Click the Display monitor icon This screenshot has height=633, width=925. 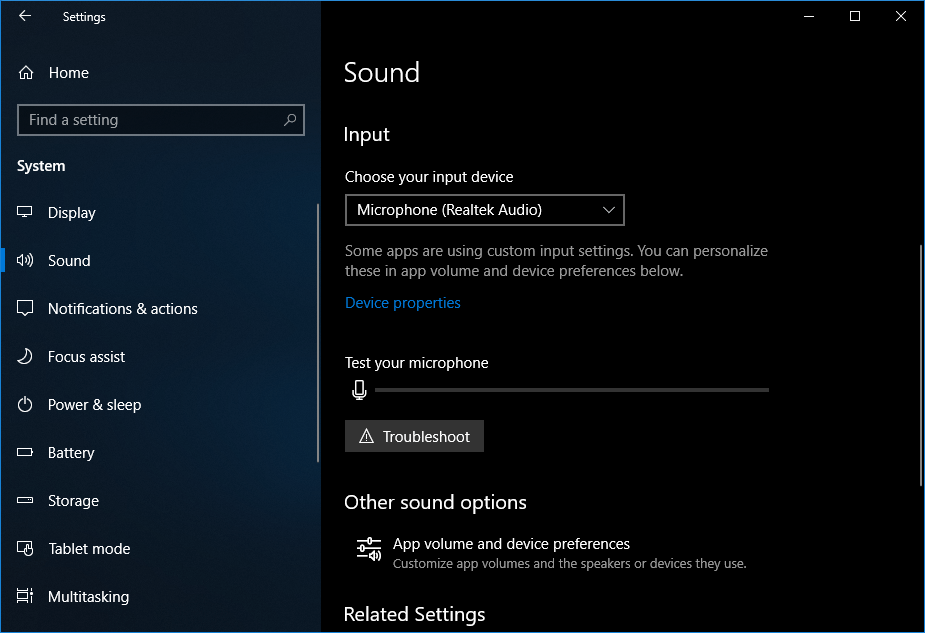[26, 213]
